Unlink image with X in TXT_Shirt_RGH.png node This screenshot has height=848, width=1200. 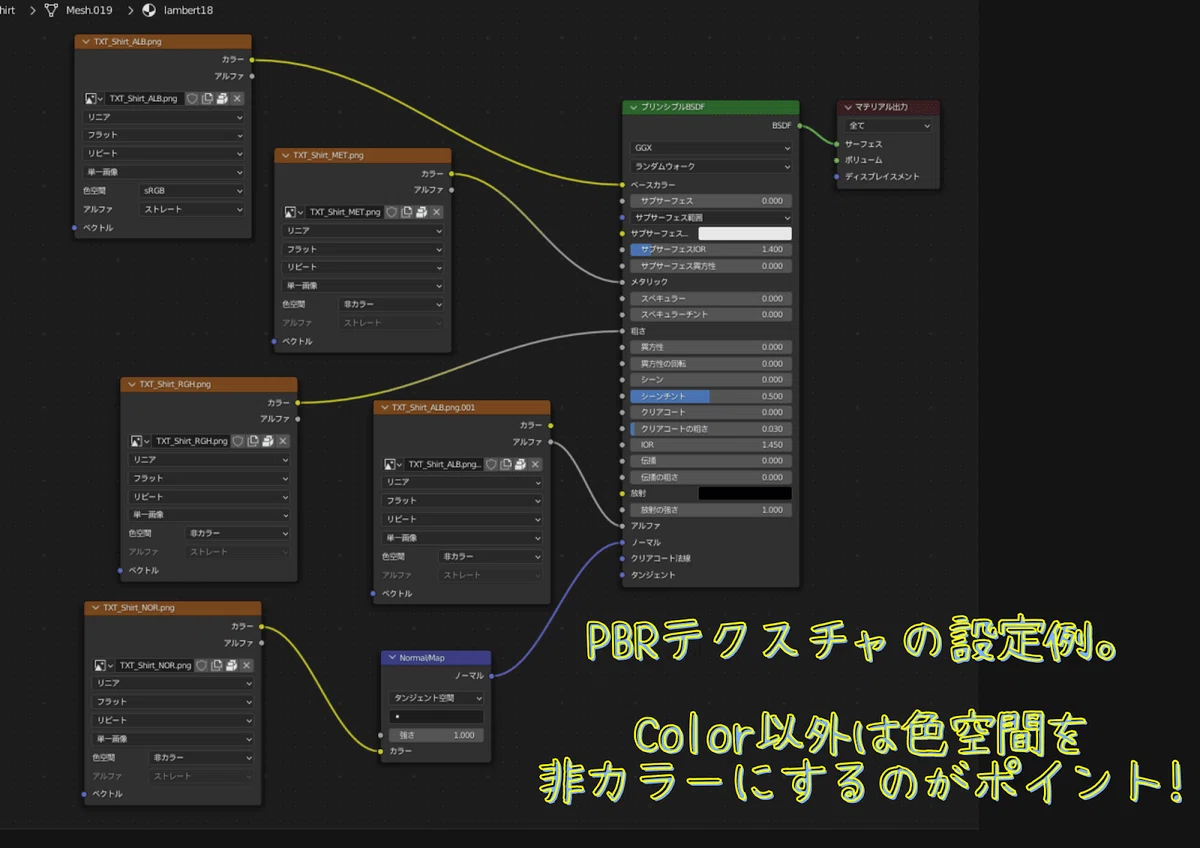pyautogui.click(x=283, y=441)
